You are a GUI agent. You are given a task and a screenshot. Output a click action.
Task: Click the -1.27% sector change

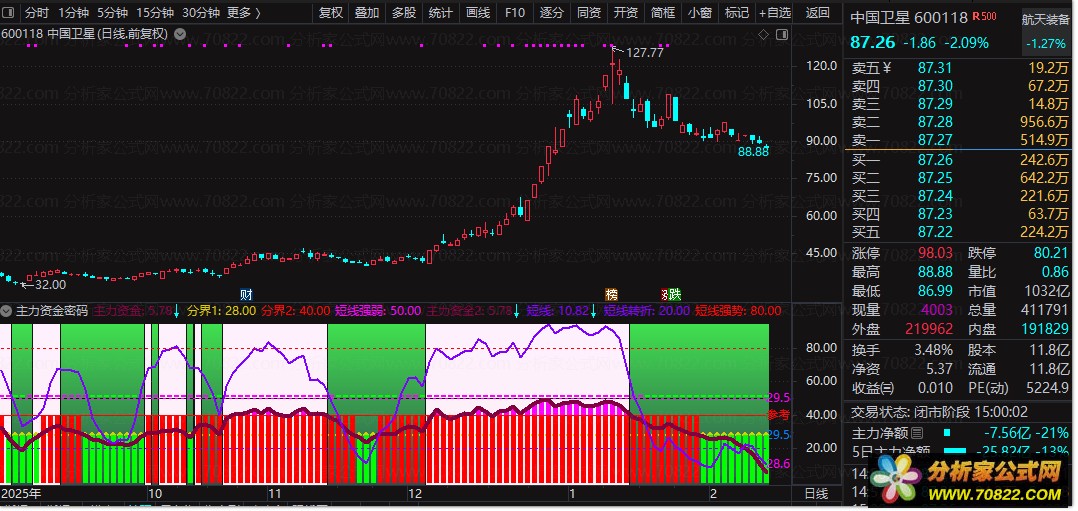(1046, 43)
